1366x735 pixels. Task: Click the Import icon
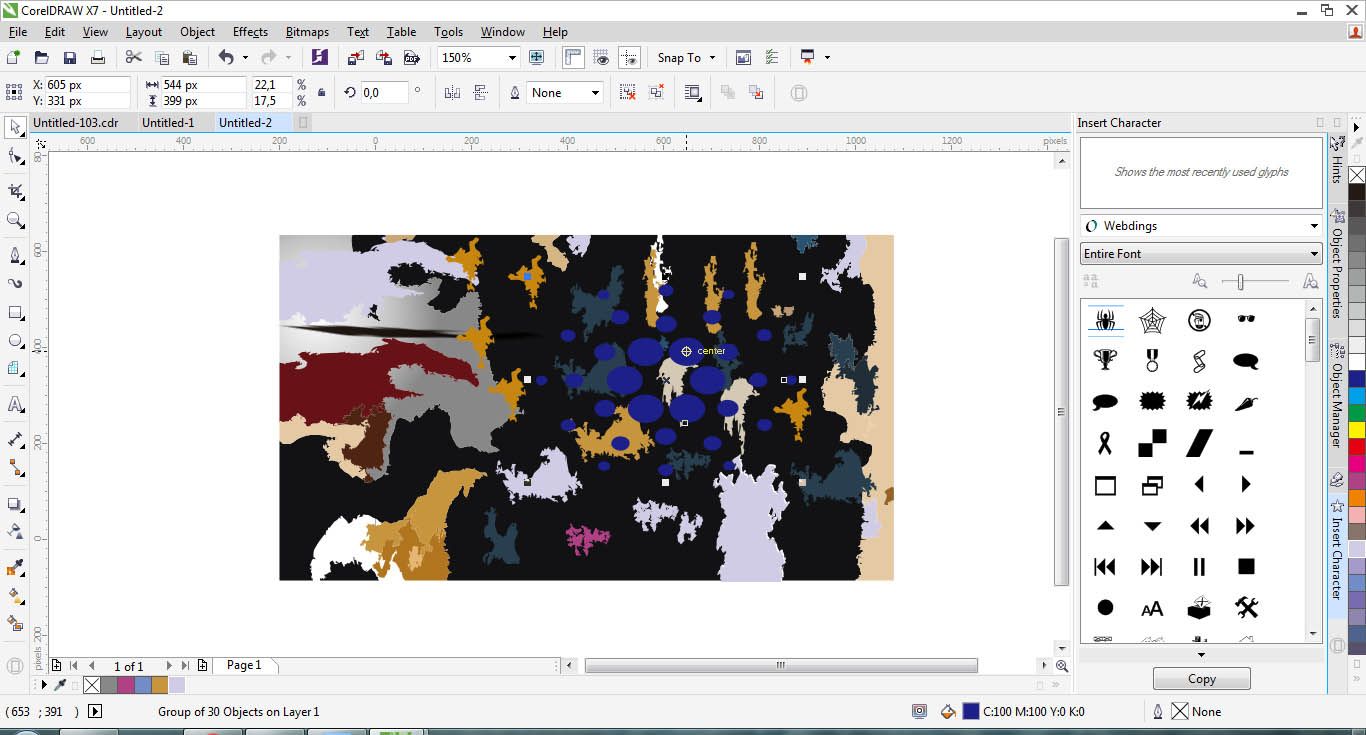pyautogui.click(x=356, y=58)
